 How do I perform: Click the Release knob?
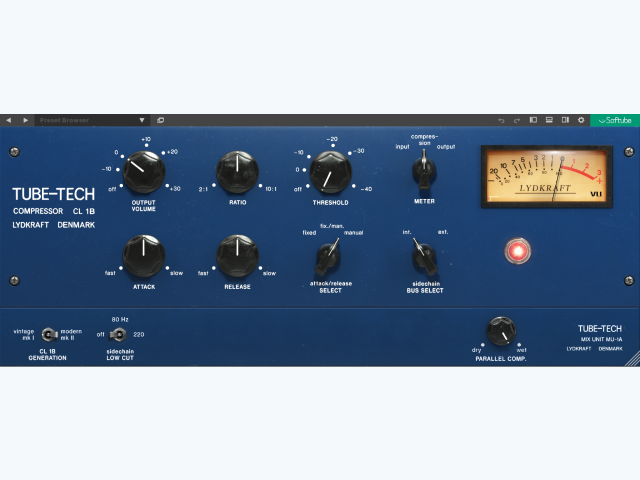(x=237, y=256)
